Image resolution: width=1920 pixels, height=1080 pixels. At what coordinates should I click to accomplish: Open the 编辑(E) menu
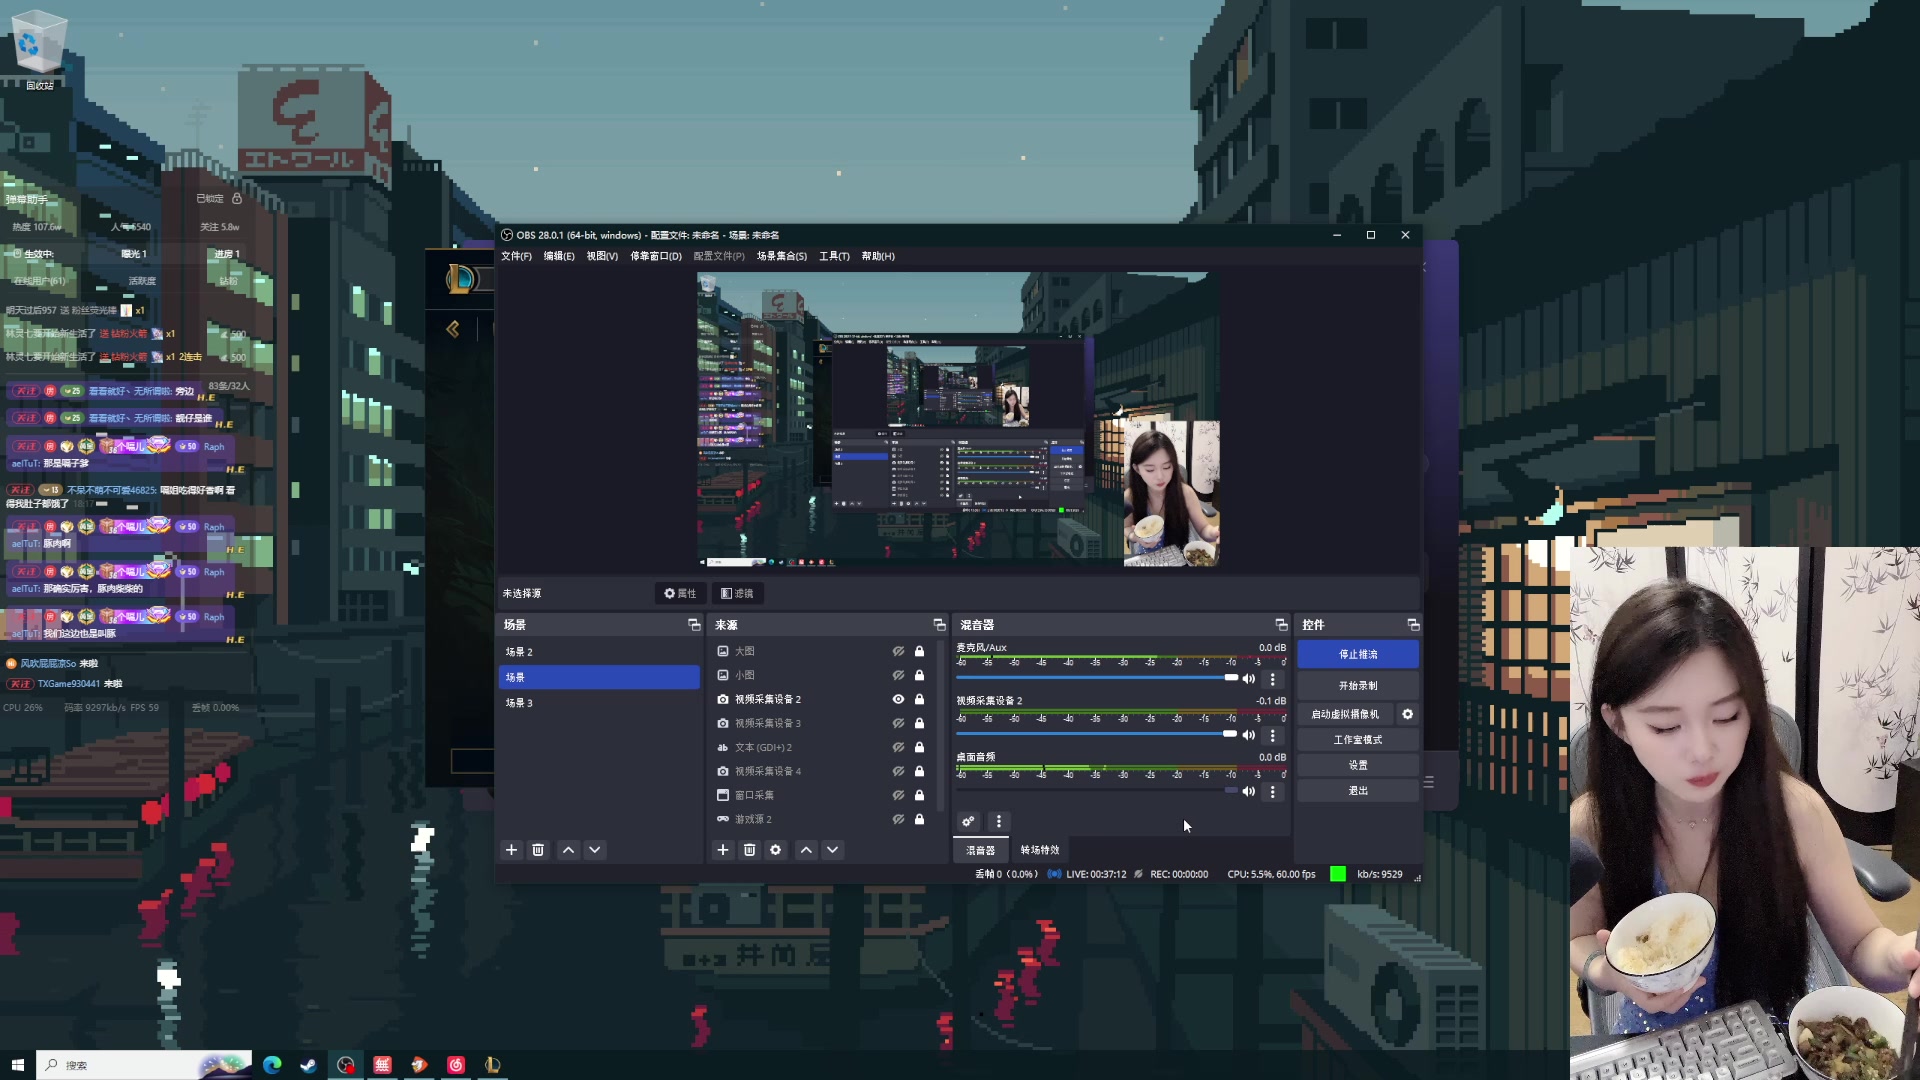click(x=559, y=256)
